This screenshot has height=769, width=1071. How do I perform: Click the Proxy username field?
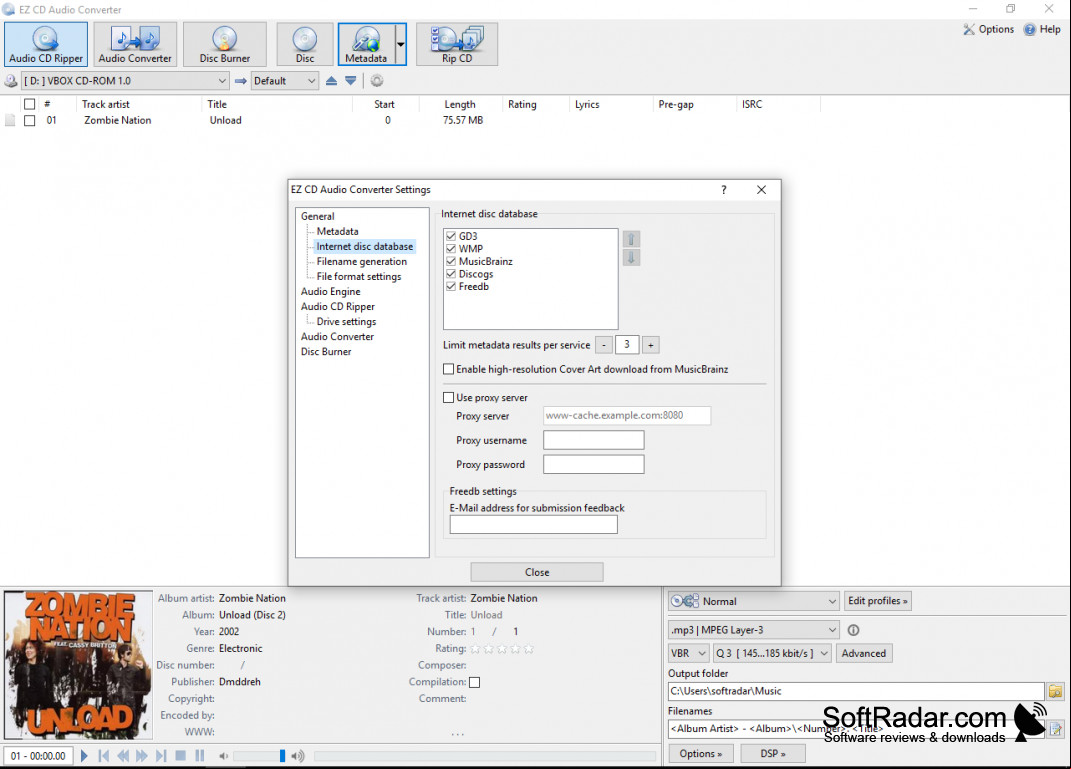pos(594,441)
